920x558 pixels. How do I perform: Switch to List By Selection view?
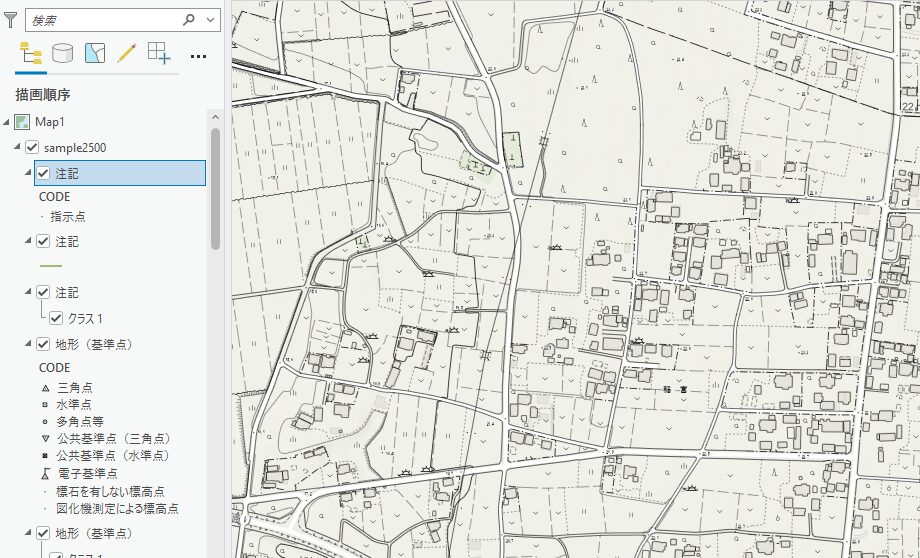(x=95, y=54)
